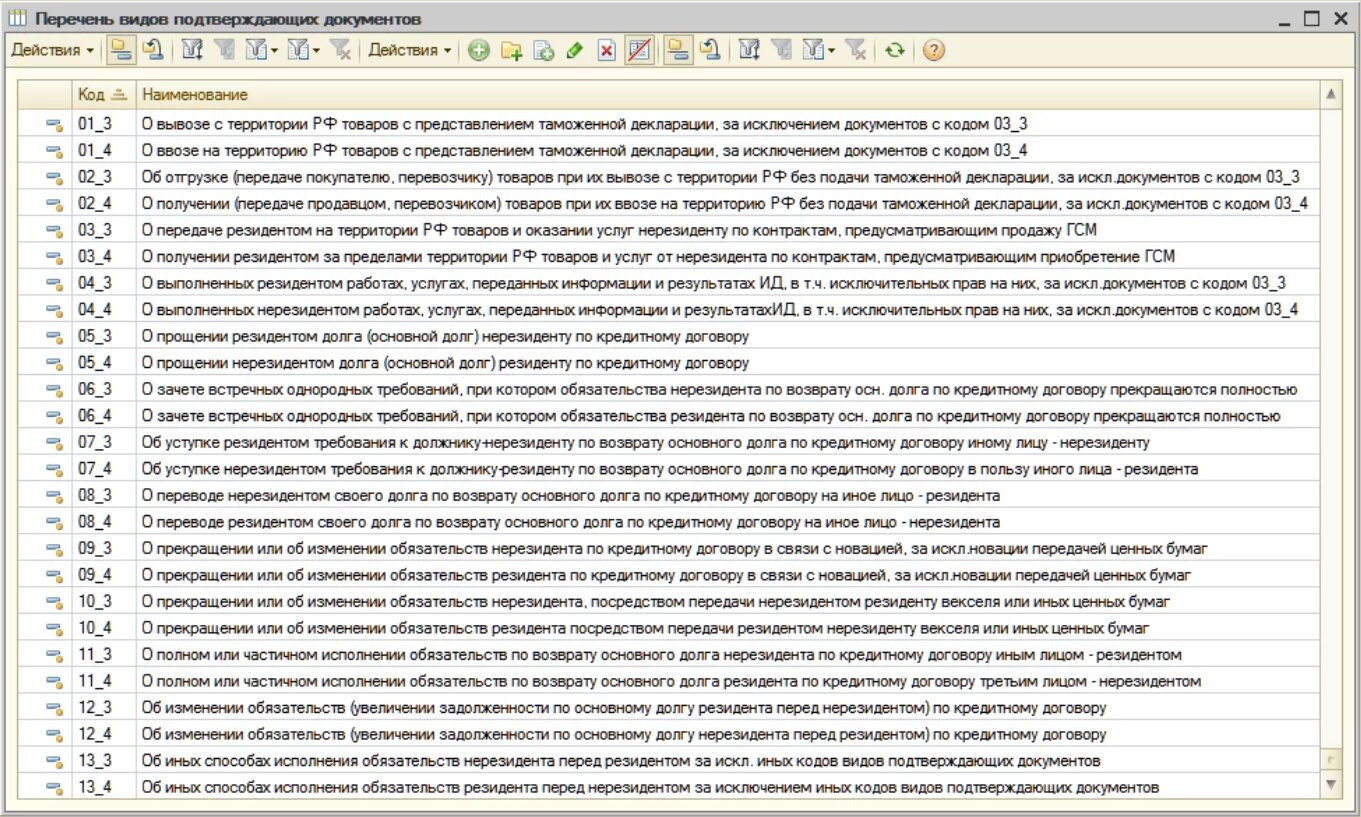Click the window title bar grid icon
The image size is (1361, 817).
[x=18, y=18]
